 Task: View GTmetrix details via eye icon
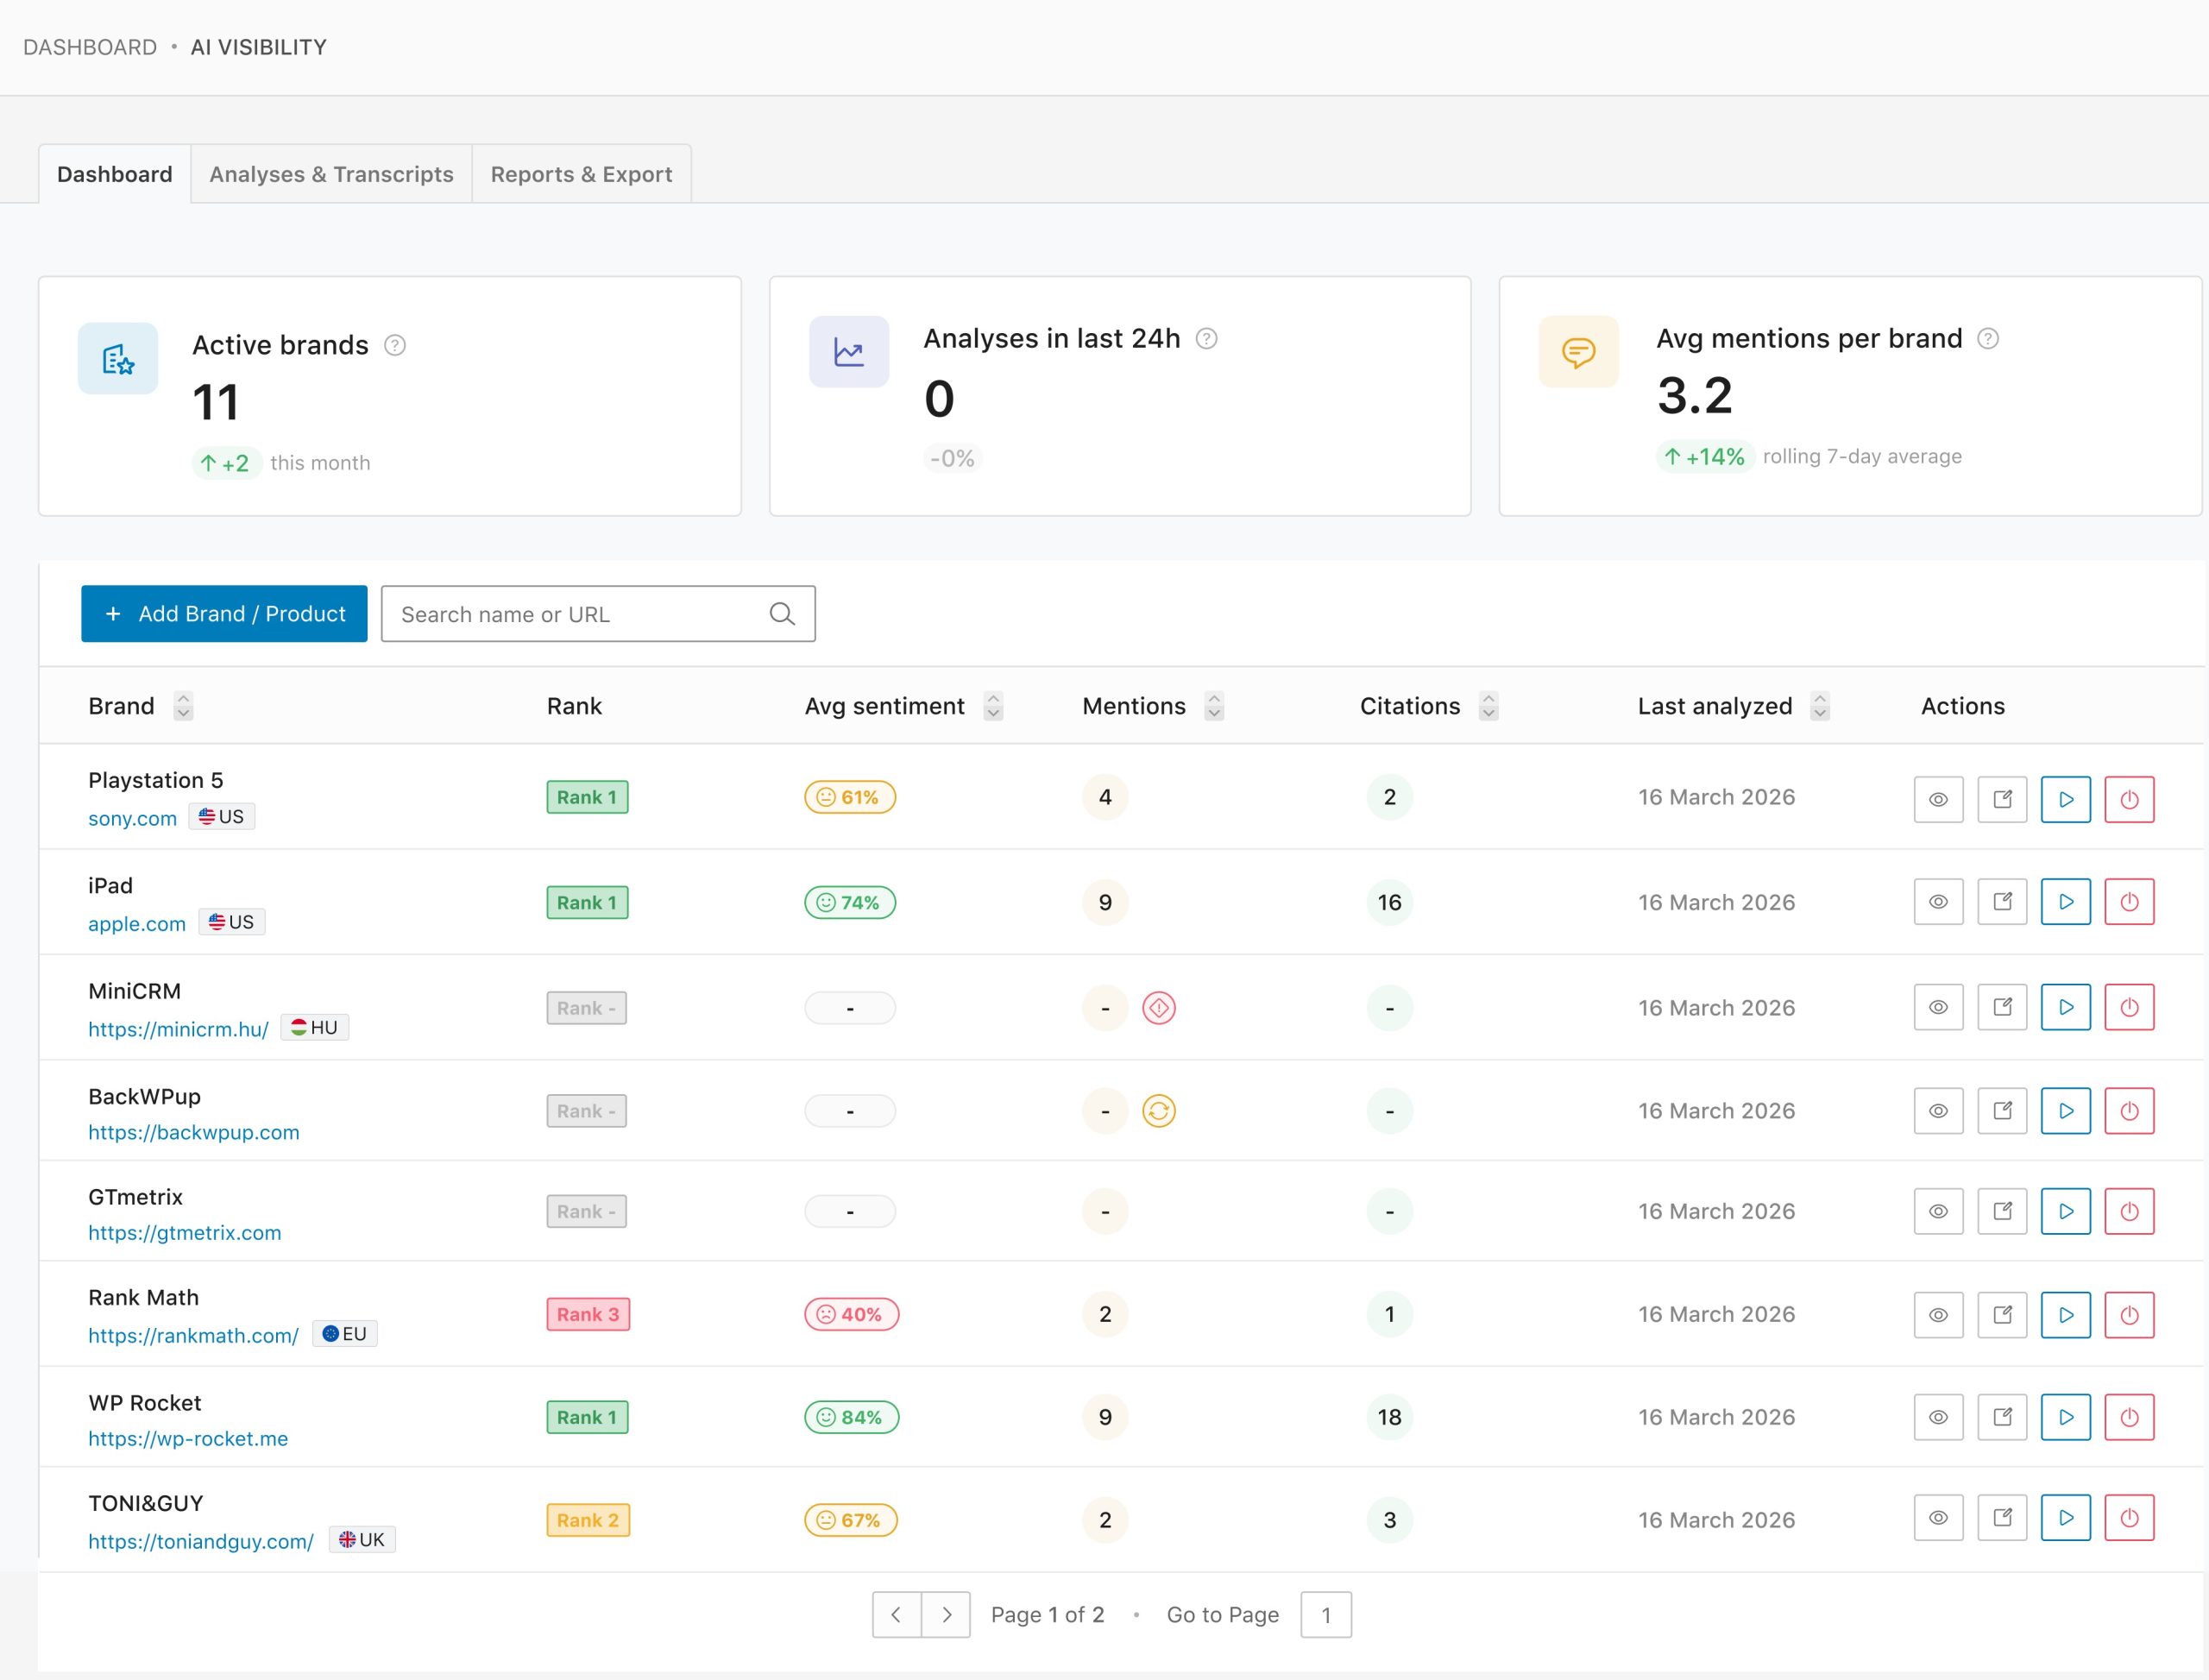(x=1938, y=1211)
